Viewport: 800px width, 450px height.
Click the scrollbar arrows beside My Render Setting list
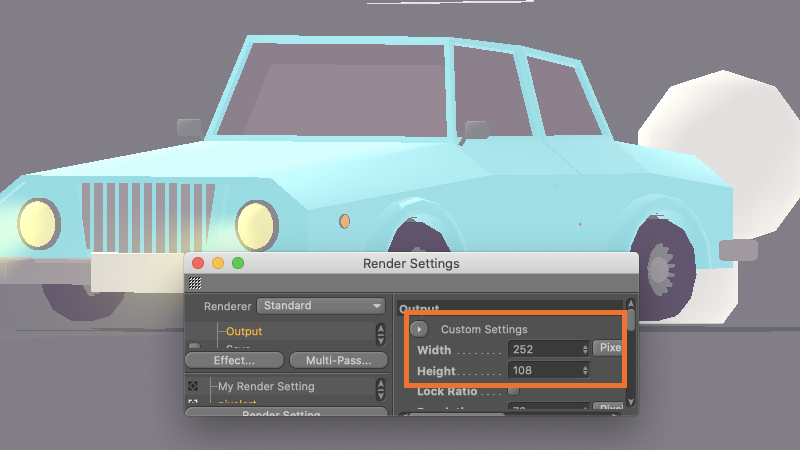[381, 390]
